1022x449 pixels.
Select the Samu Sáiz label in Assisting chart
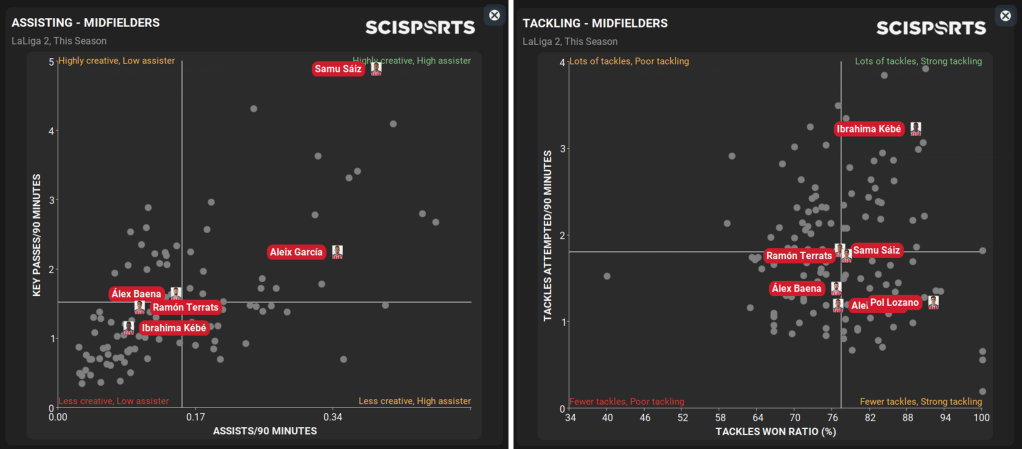[x=338, y=69]
